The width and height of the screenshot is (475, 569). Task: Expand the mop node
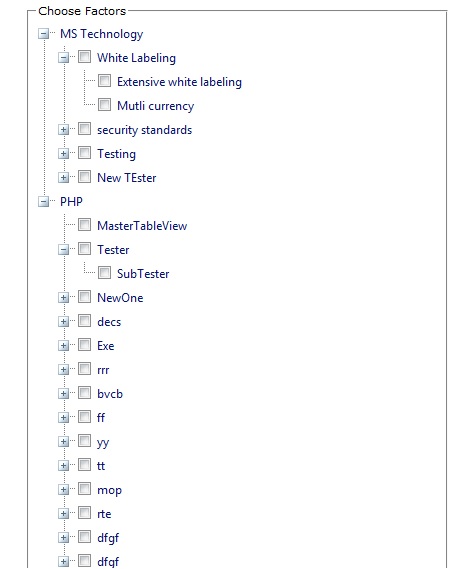click(64, 490)
